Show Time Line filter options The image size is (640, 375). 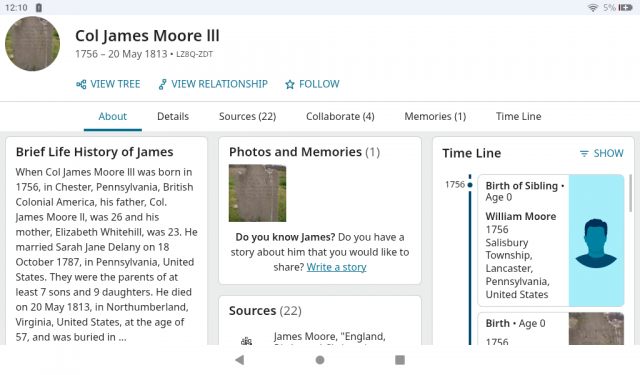602,153
